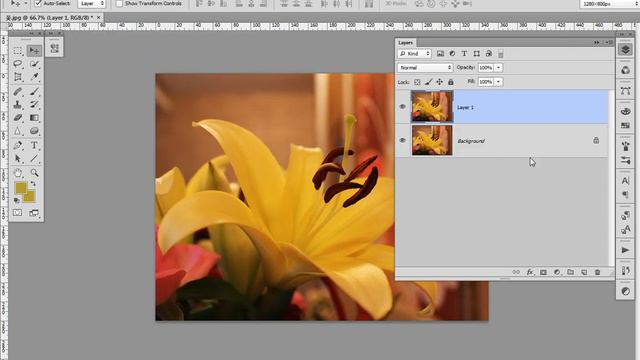This screenshot has width=640, height=360.
Task: Create a new layer
Action: point(584,272)
